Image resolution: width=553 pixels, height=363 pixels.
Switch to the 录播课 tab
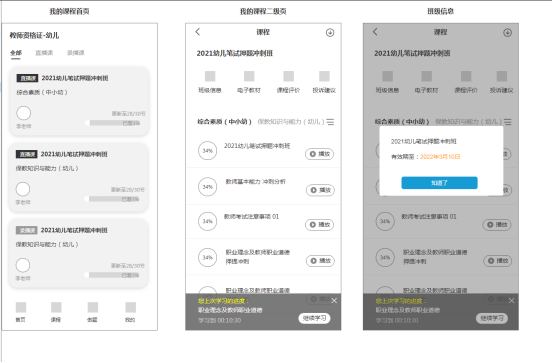point(76,53)
